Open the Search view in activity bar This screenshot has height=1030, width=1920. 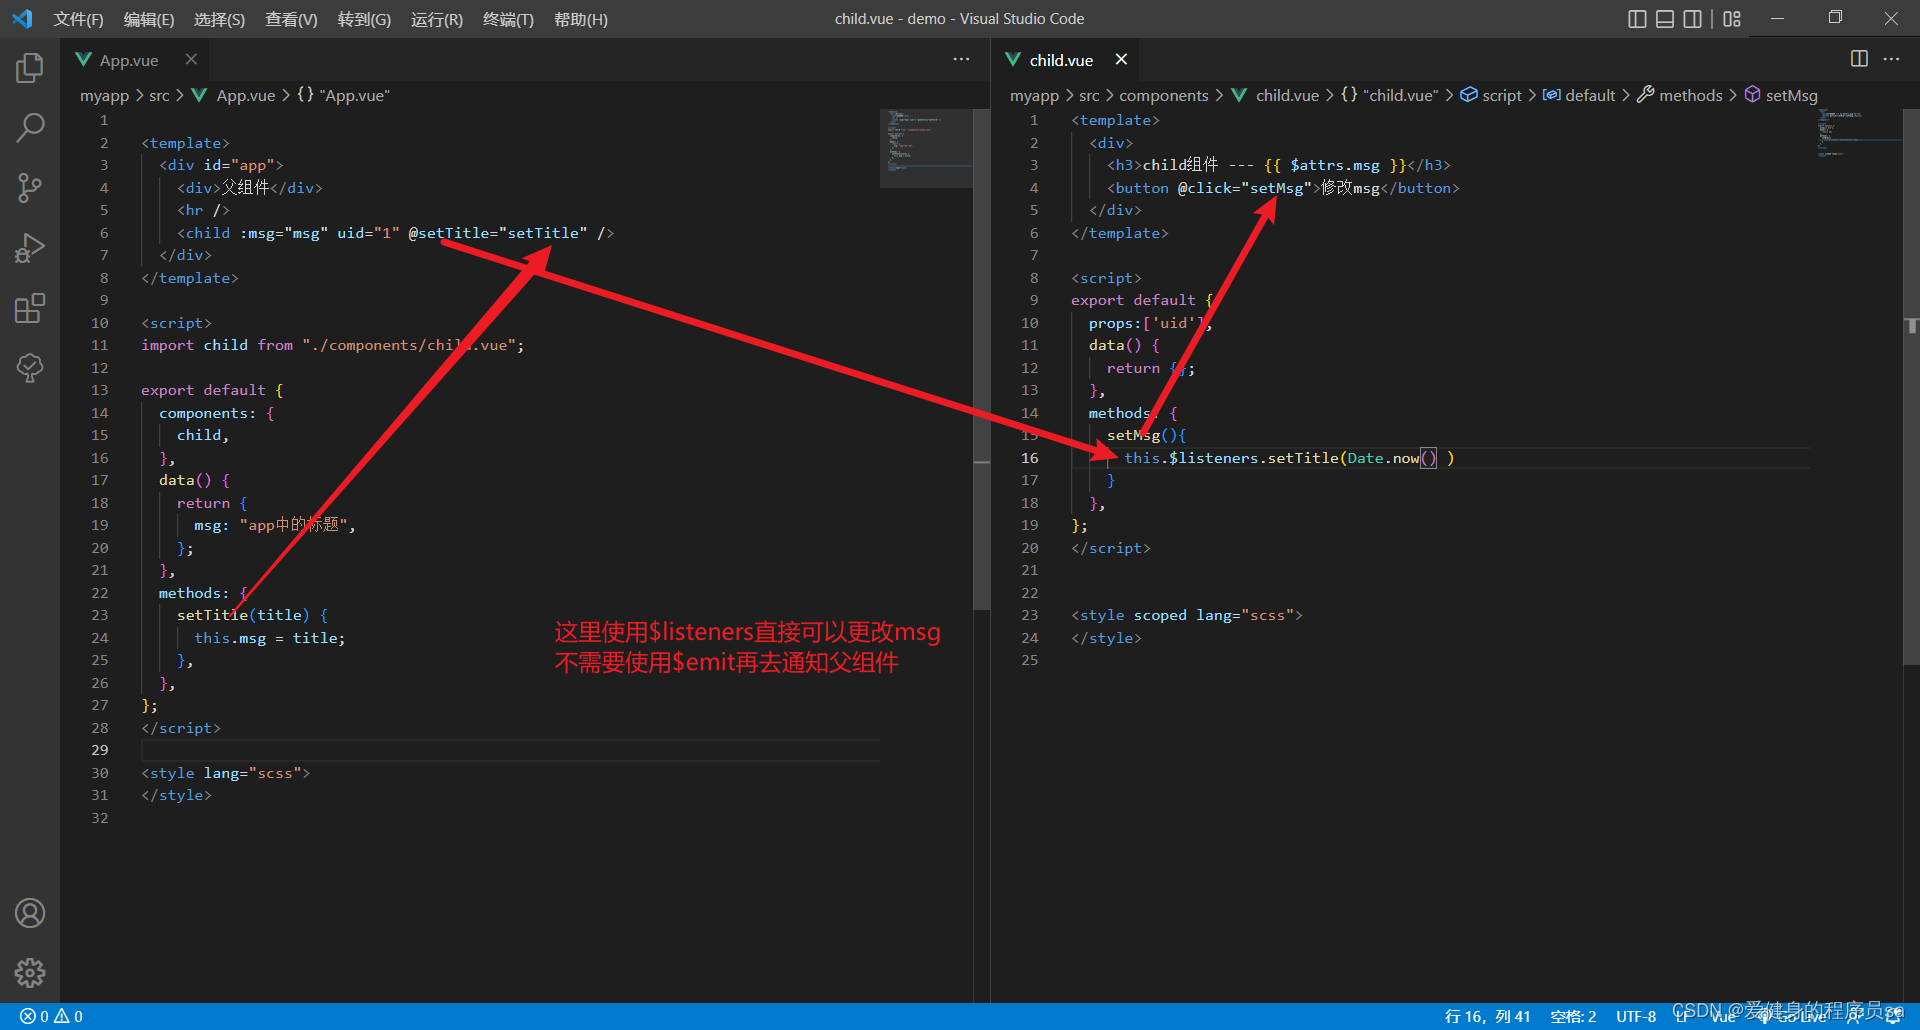tap(30, 128)
